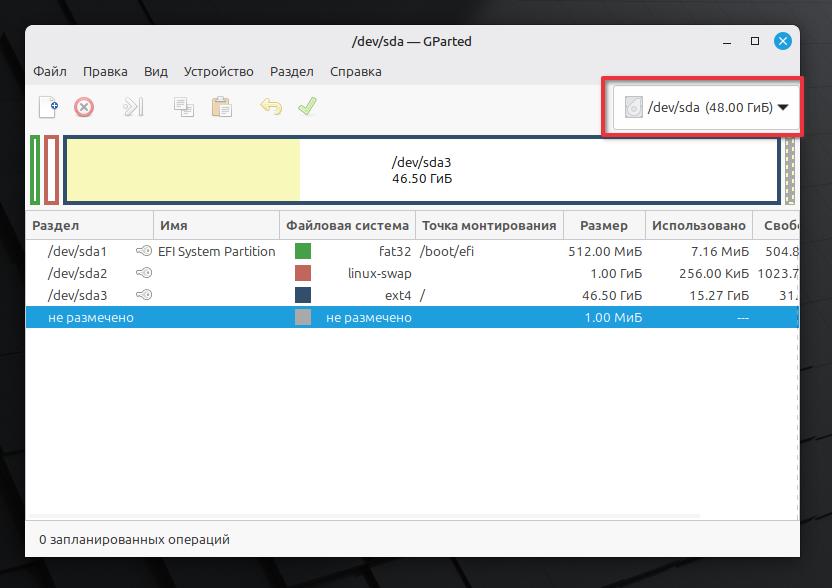The height and width of the screenshot is (588, 832).
Task: Sort by the Раздел column header
Action: (x=90, y=226)
